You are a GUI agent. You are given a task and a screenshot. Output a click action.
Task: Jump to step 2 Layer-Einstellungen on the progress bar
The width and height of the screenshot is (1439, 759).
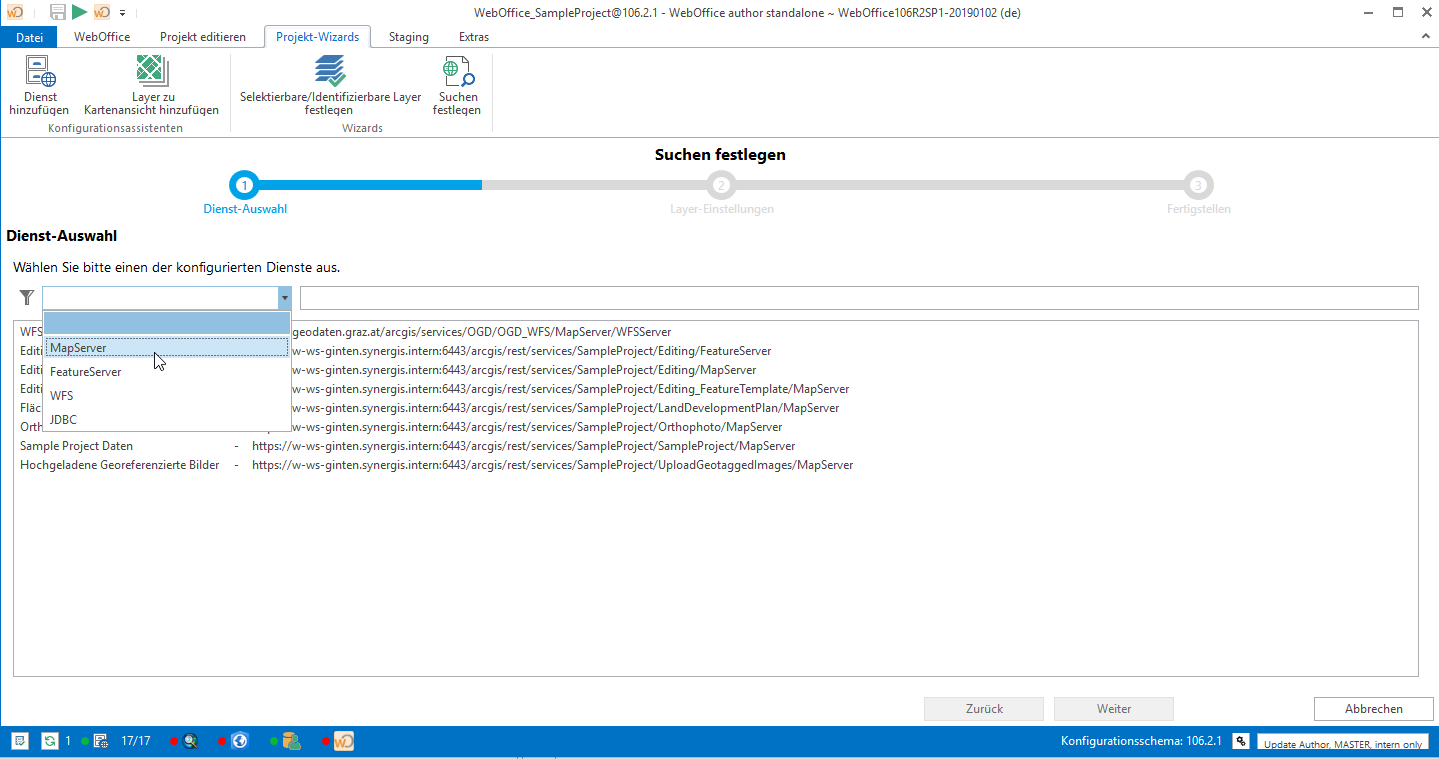[x=721, y=185]
